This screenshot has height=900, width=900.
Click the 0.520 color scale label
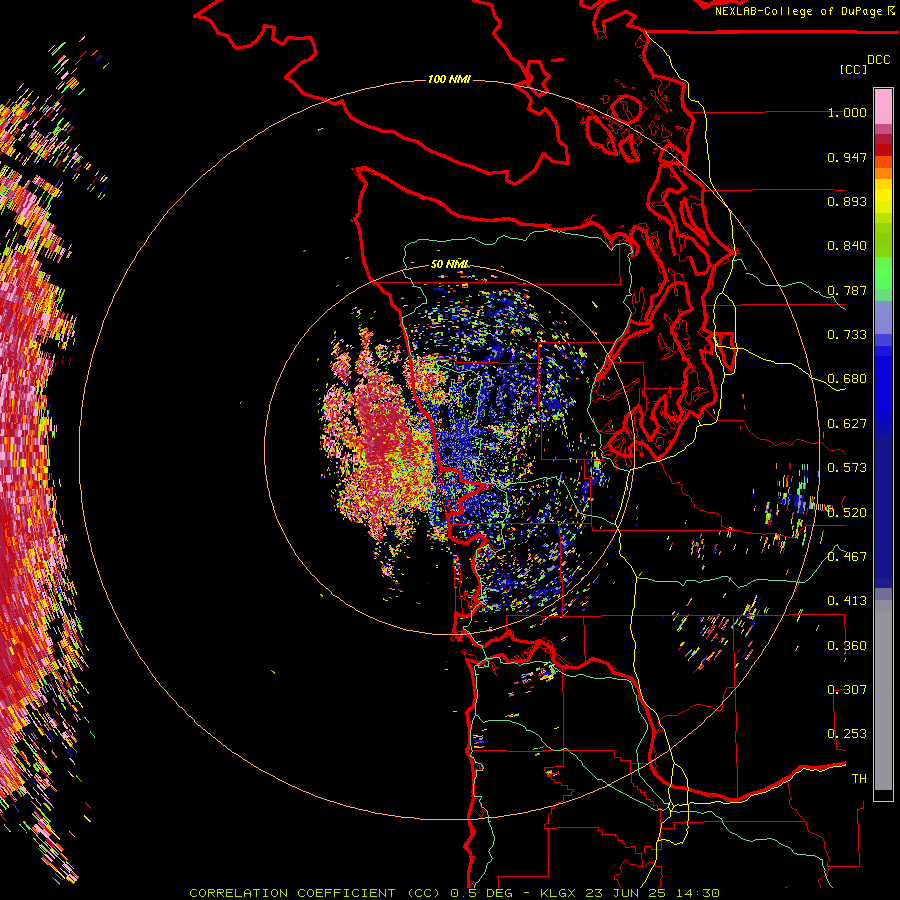coord(847,513)
